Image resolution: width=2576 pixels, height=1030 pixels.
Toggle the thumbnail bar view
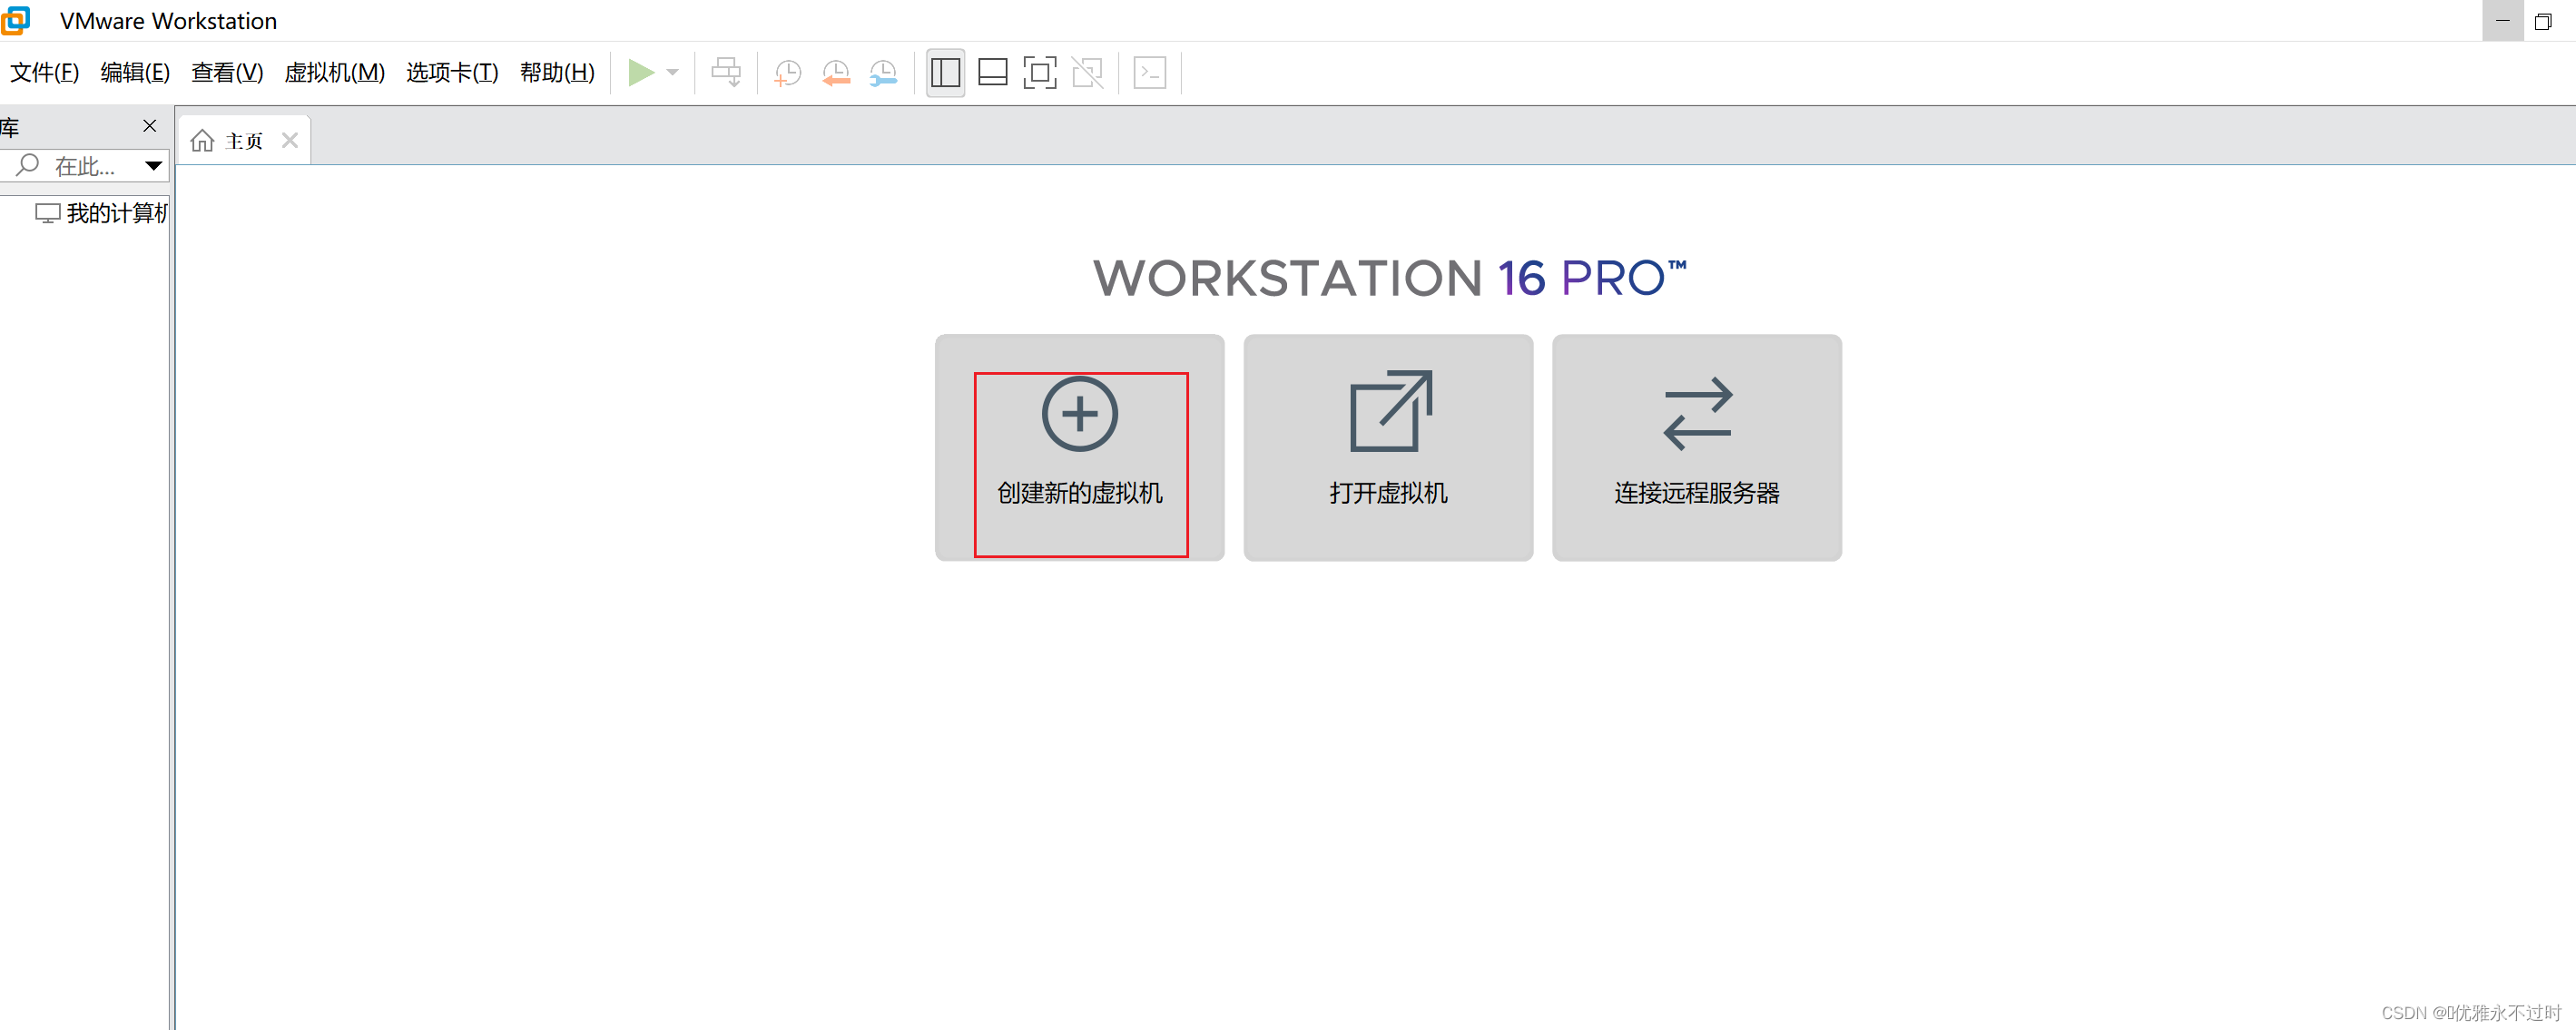tap(992, 72)
